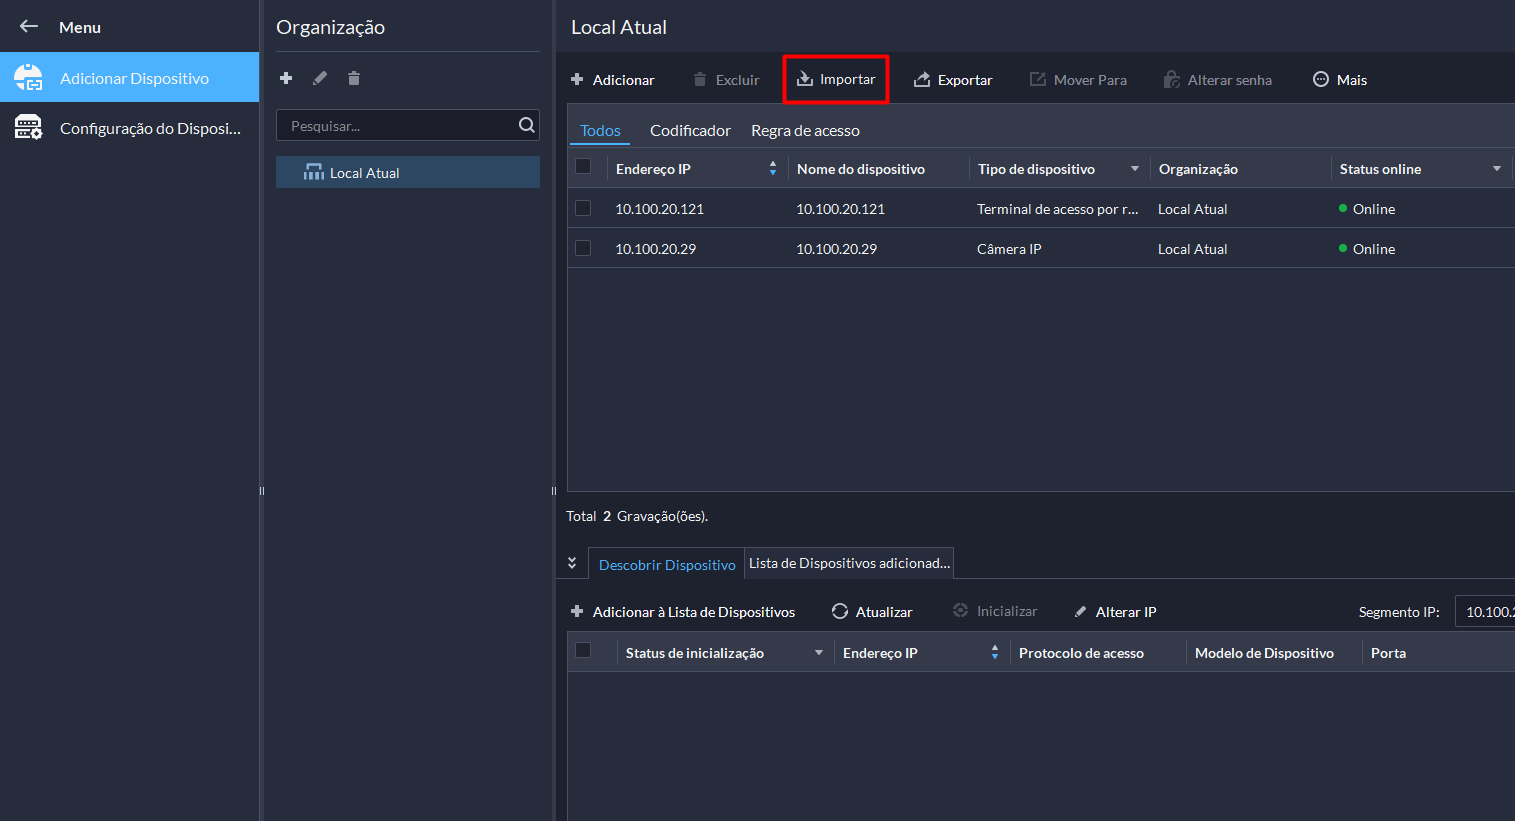Click the back arrow next to Menu
This screenshot has height=821, width=1515.
(29, 27)
